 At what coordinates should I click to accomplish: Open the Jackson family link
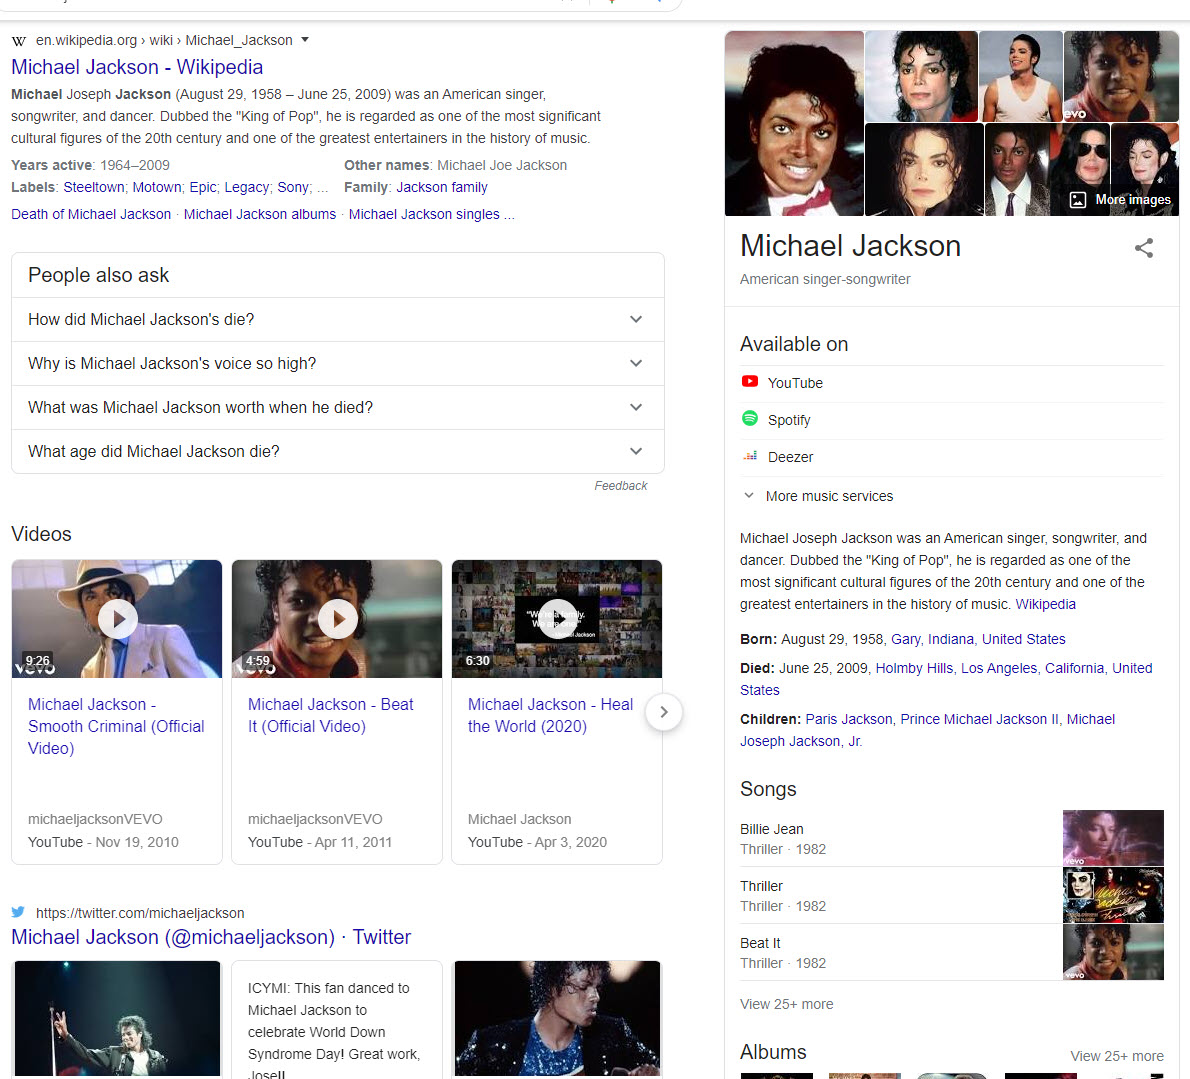pyautogui.click(x=442, y=187)
